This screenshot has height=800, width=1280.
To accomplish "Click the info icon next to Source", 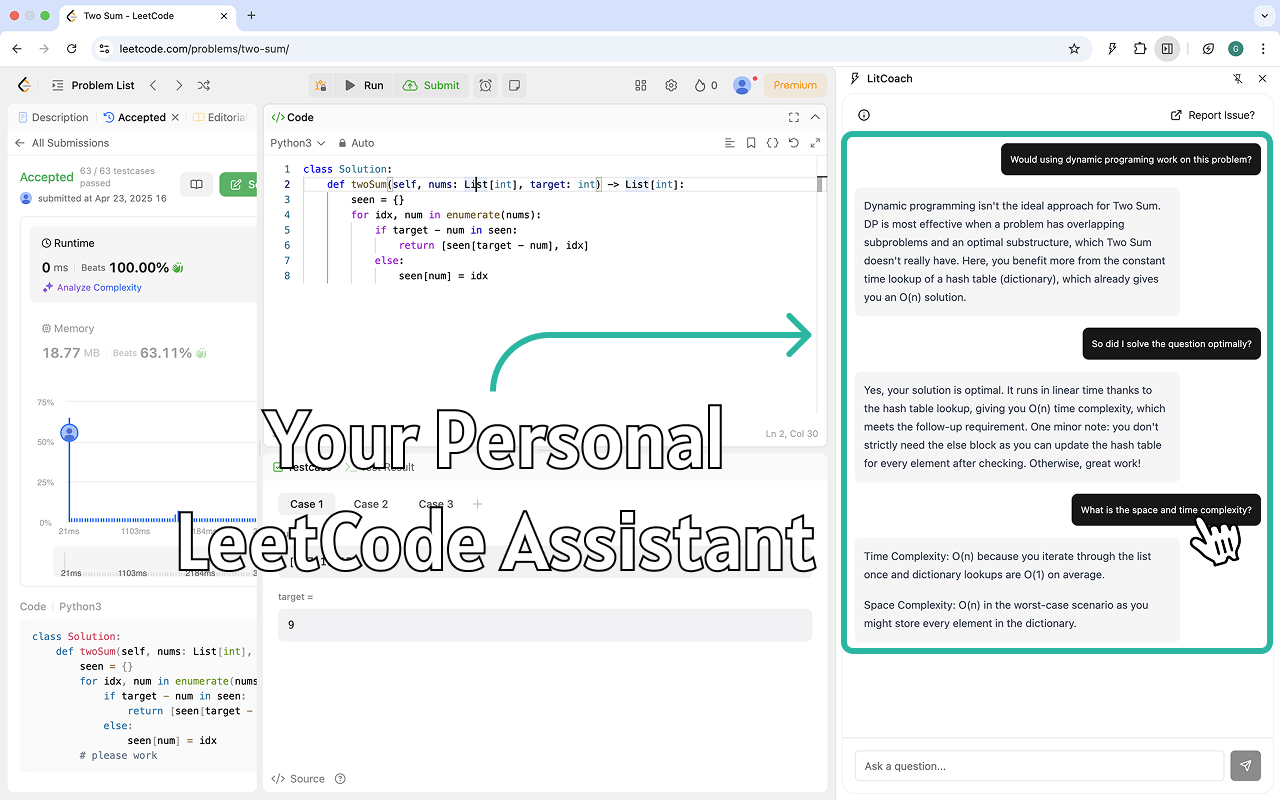I will coord(340,779).
